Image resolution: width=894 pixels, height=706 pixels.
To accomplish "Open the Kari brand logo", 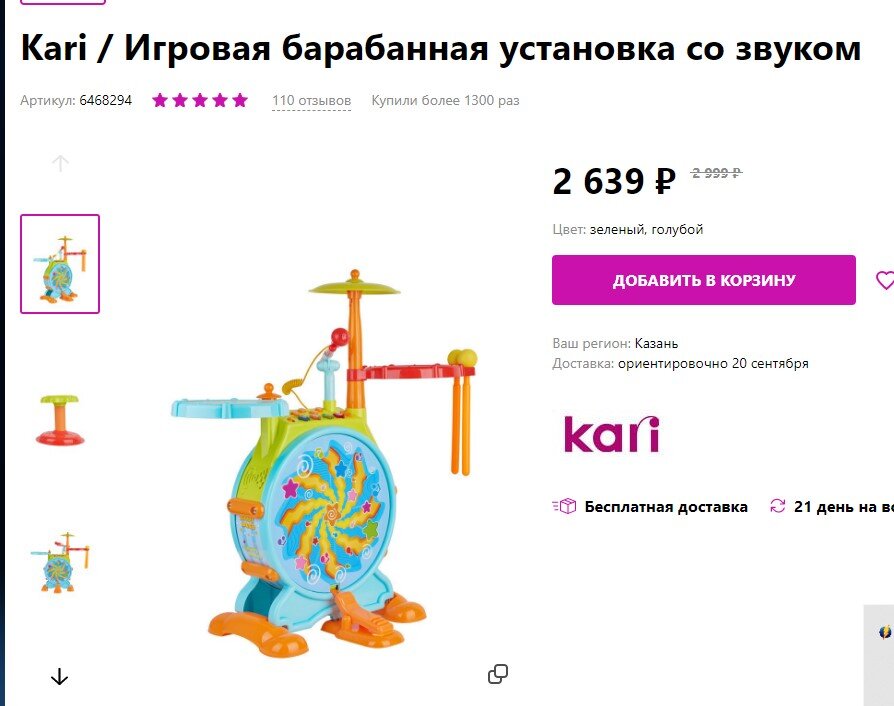I will [611, 435].
